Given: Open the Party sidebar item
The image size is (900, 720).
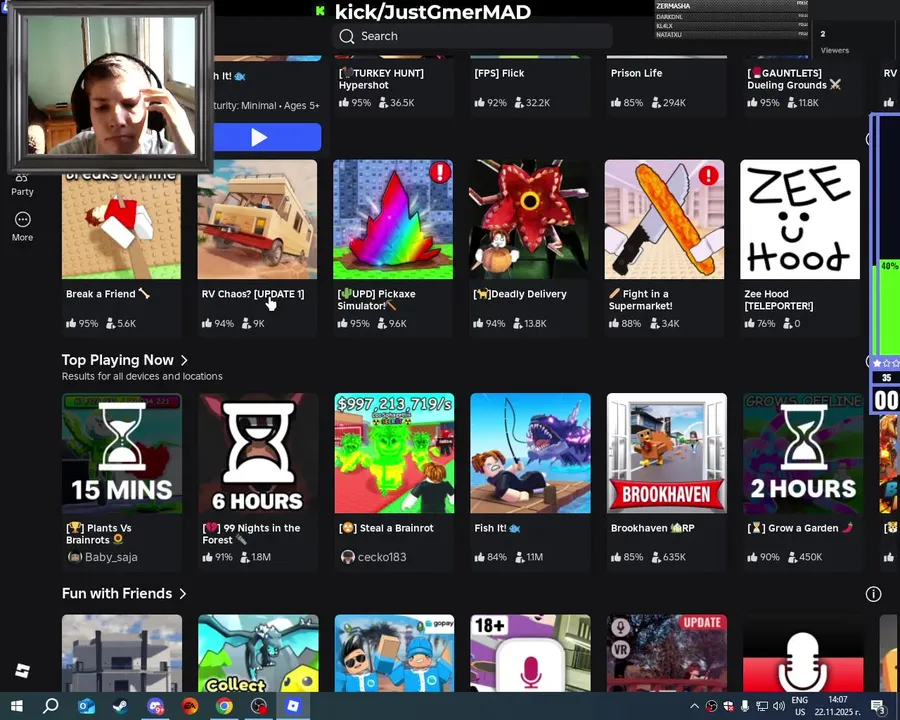Looking at the screenshot, I should coord(22,185).
